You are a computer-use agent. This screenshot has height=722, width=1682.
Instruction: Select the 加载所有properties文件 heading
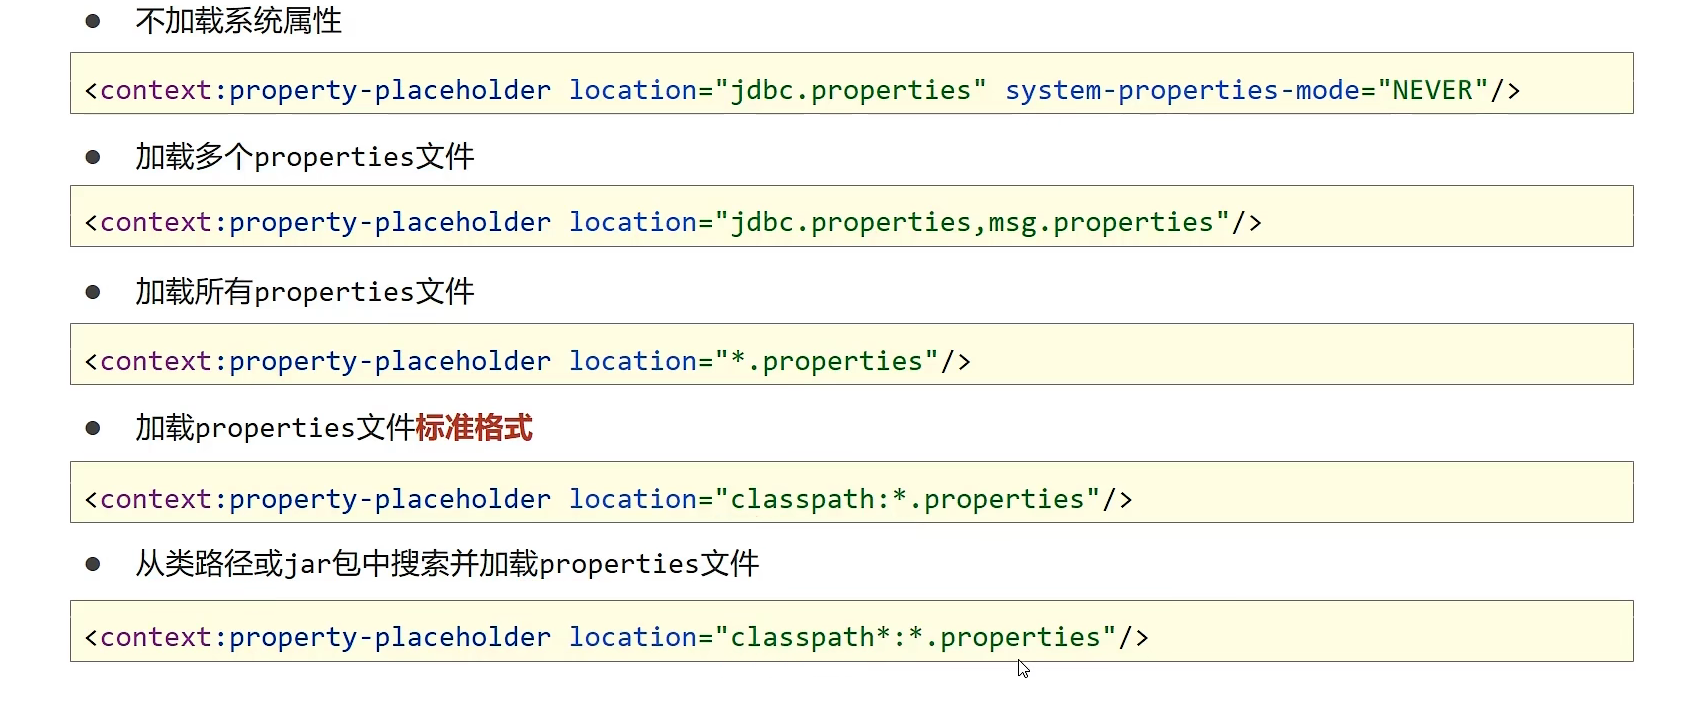pyautogui.click(x=304, y=292)
